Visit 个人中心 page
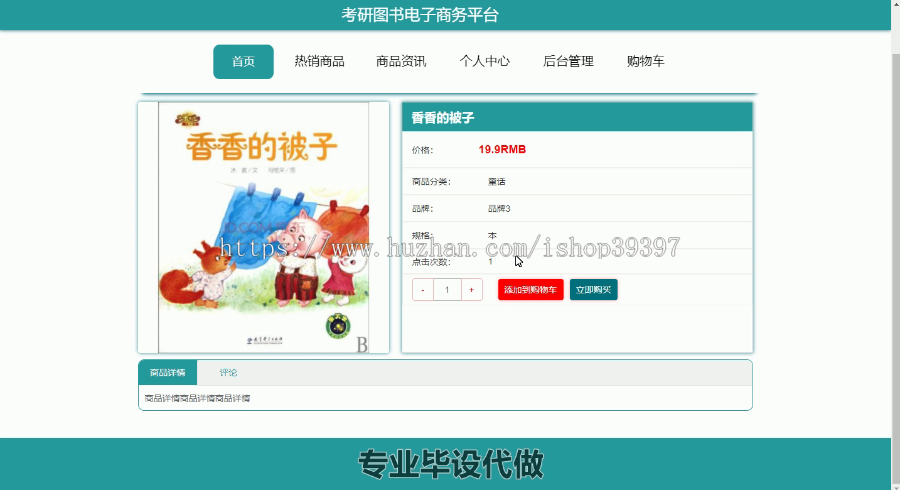 click(x=484, y=61)
